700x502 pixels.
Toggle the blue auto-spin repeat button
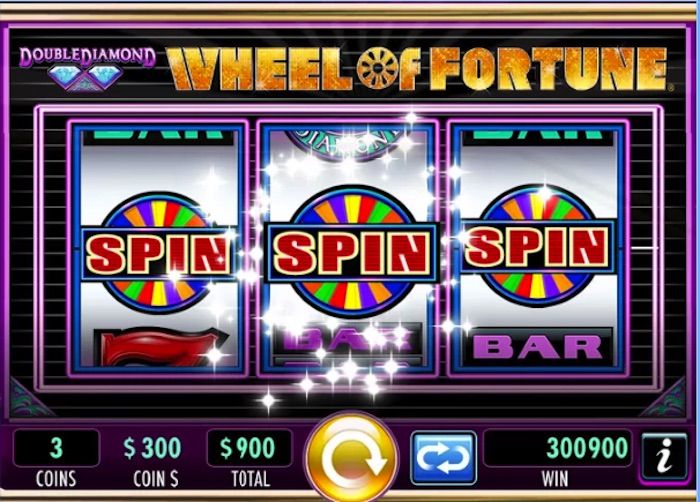click(443, 458)
